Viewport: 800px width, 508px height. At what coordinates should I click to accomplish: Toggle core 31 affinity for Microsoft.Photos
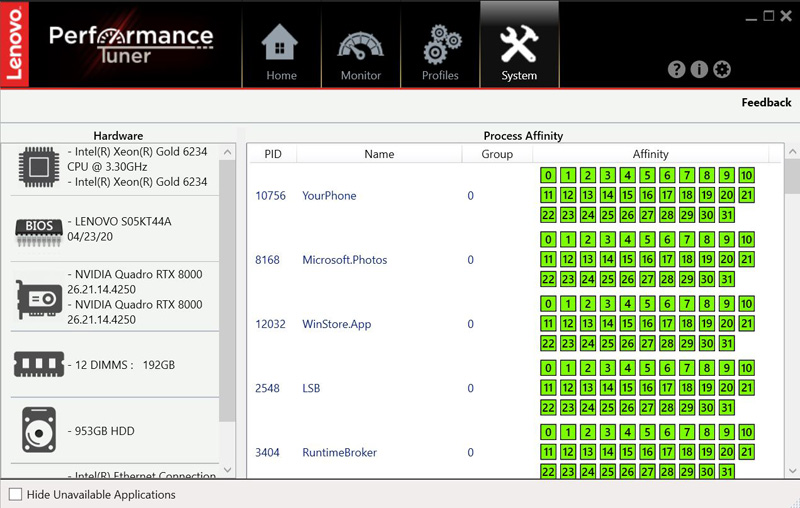tap(726, 280)
